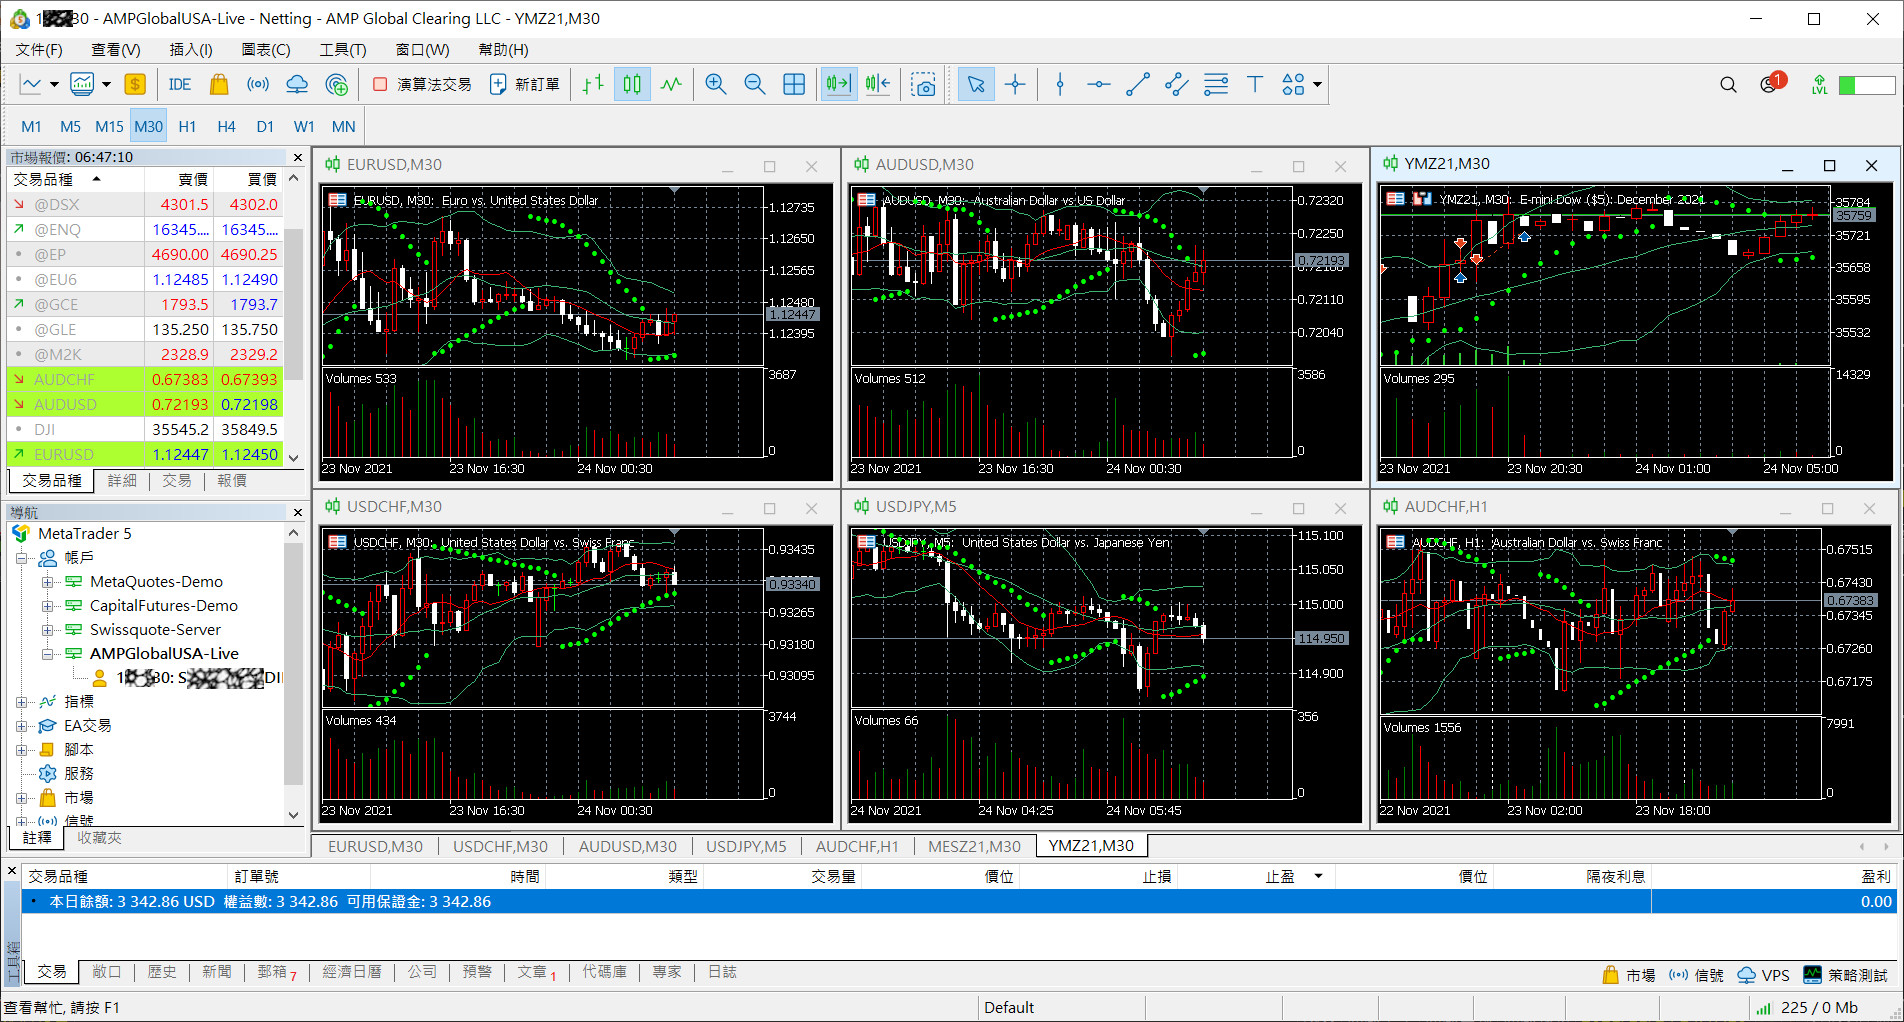
Task: Switch to the MESZ21,M30 chart tab
Action: tap(974, 847)
